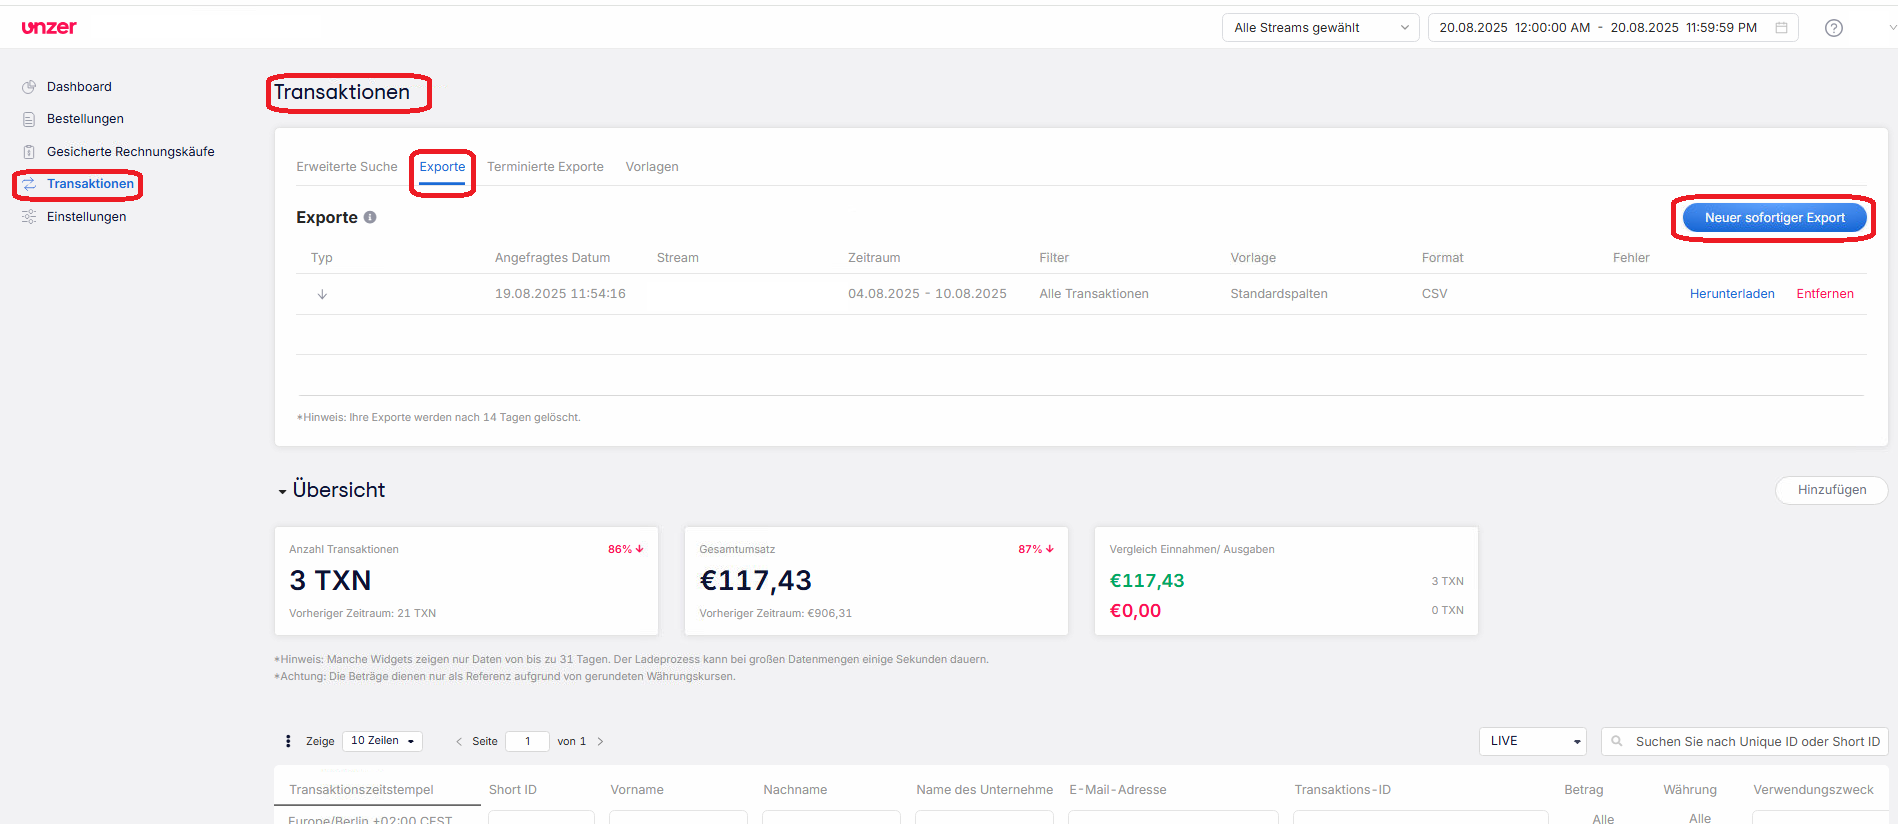Click the down arrow in Typ column
This screenshot has width=1898, height=824.
pyautogui.click(x=322, y=294)
